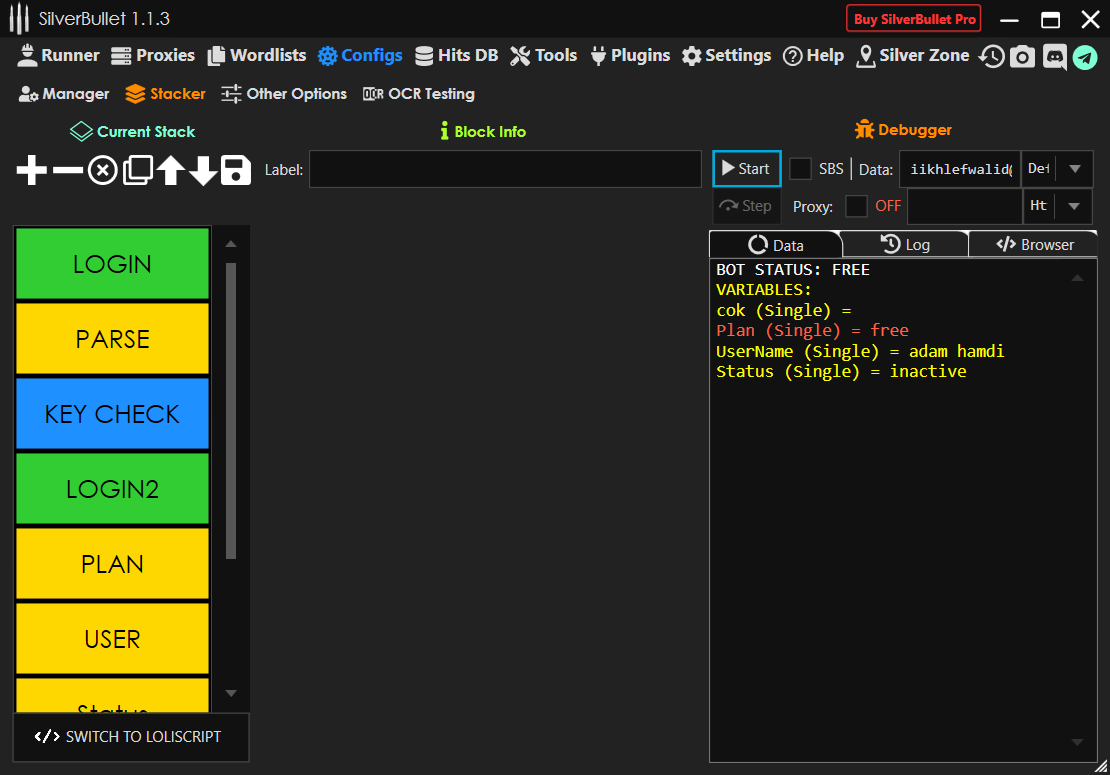
Task: Enable the SBS checkbox
Action: [800, 169]
